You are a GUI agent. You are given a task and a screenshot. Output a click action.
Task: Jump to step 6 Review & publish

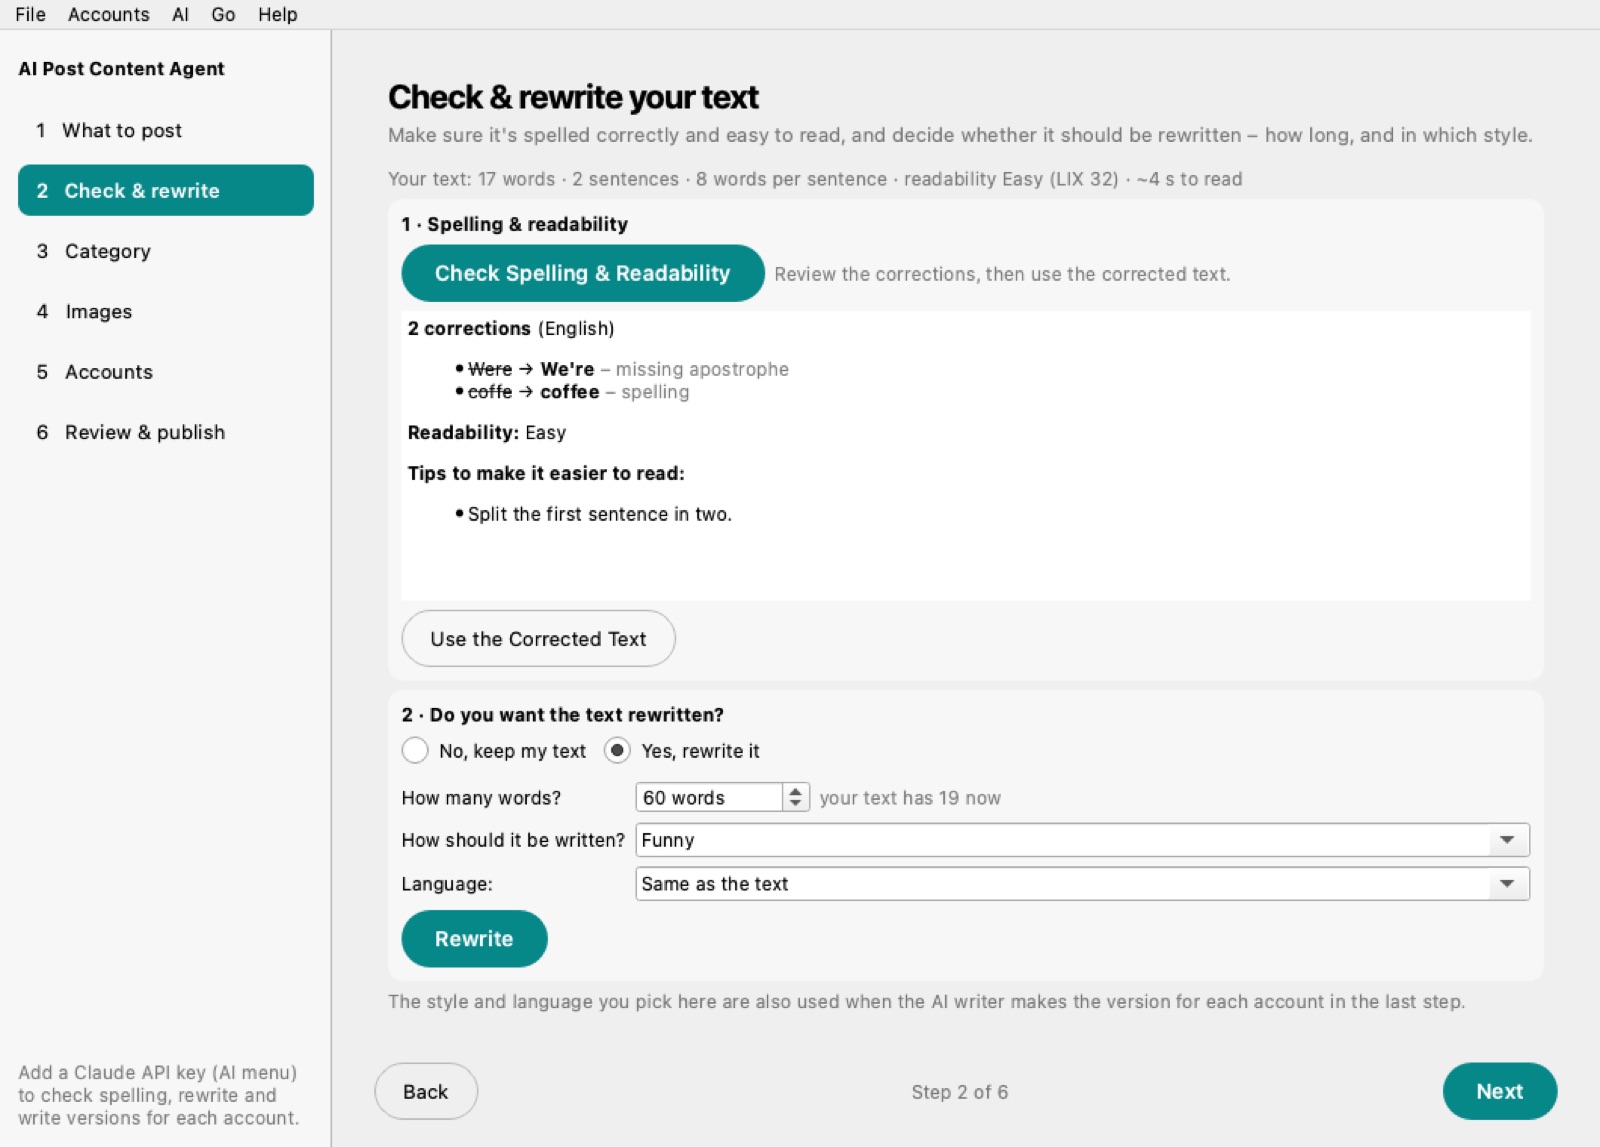(x=166, y=432)
